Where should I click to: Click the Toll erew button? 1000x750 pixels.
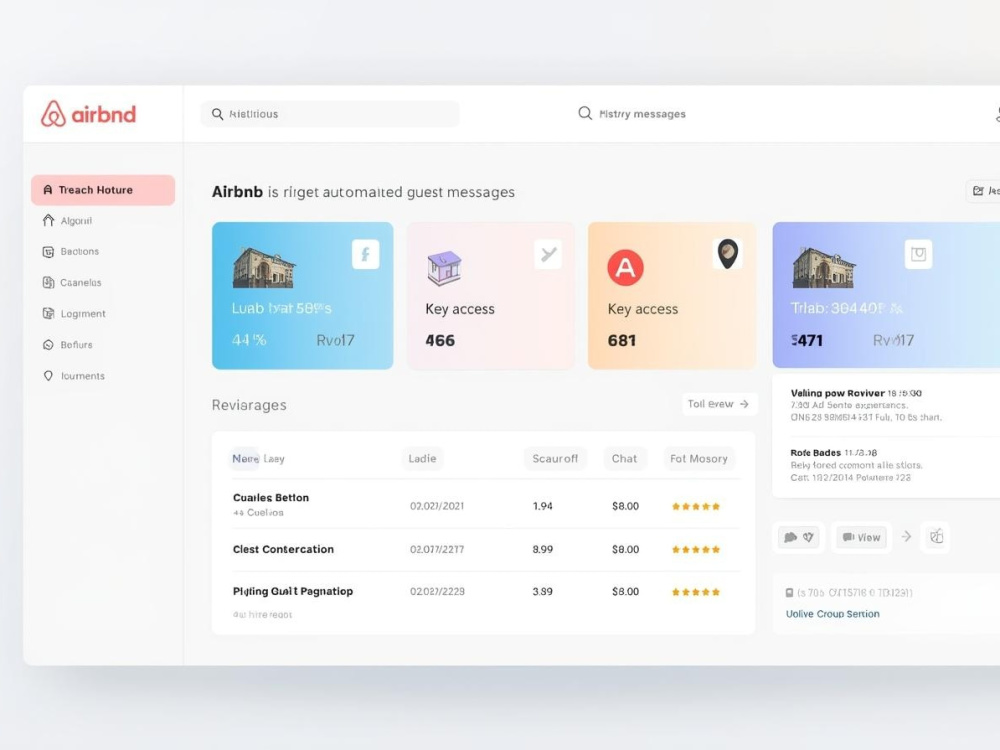[x=719, y=404]
